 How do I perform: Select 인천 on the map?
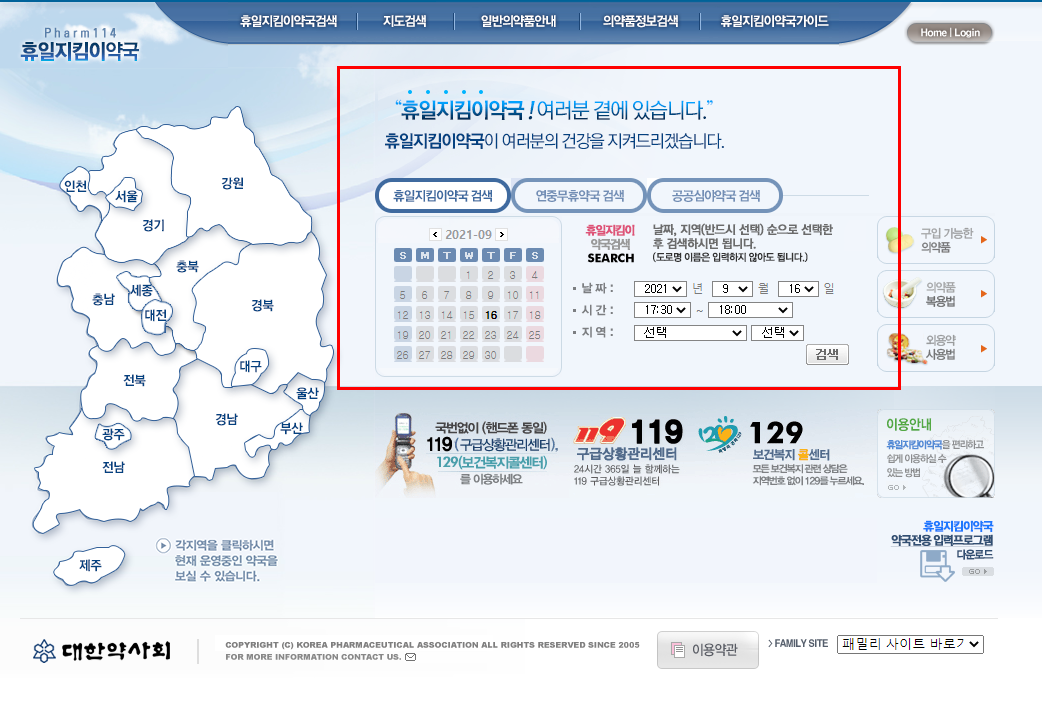[x=75, y=185]
